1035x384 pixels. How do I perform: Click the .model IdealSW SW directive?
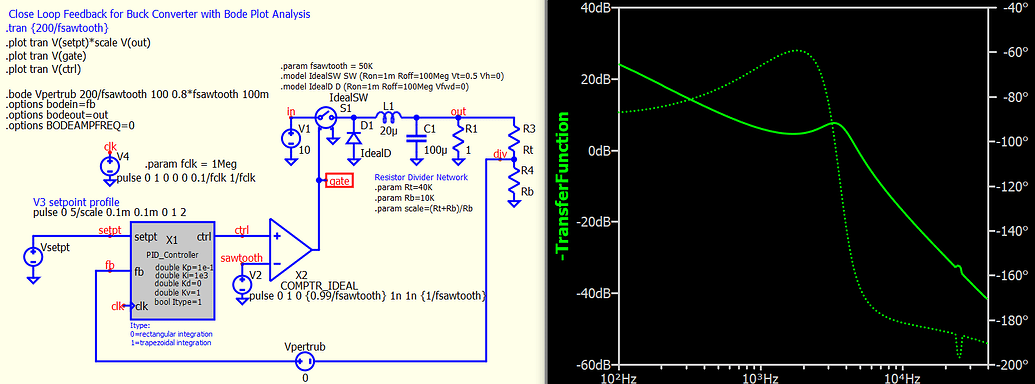tap(393, 77)
